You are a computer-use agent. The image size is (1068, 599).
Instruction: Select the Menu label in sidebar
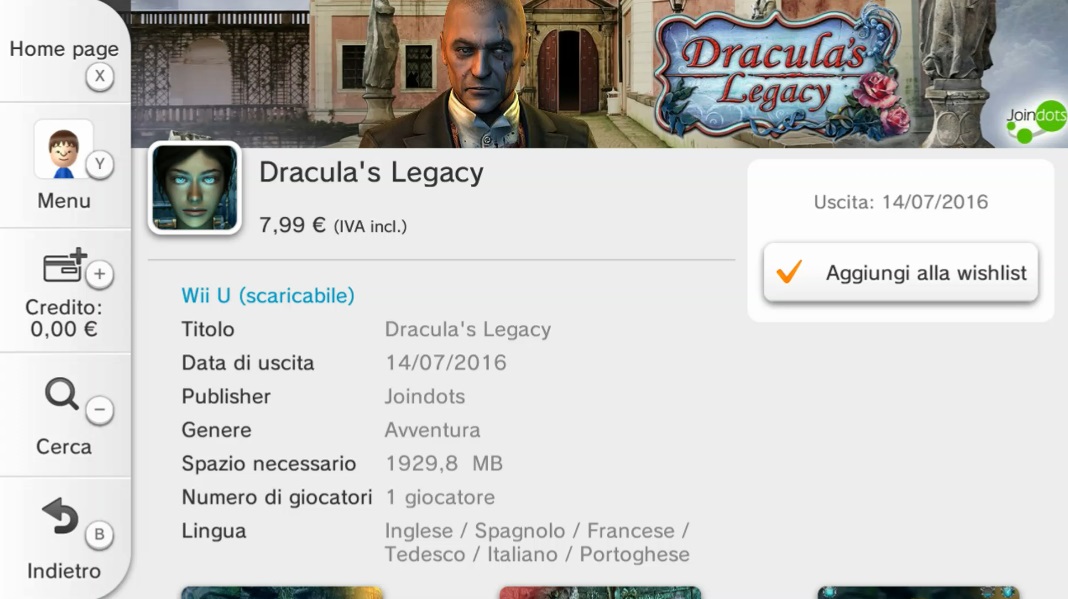tap(64, 201)
